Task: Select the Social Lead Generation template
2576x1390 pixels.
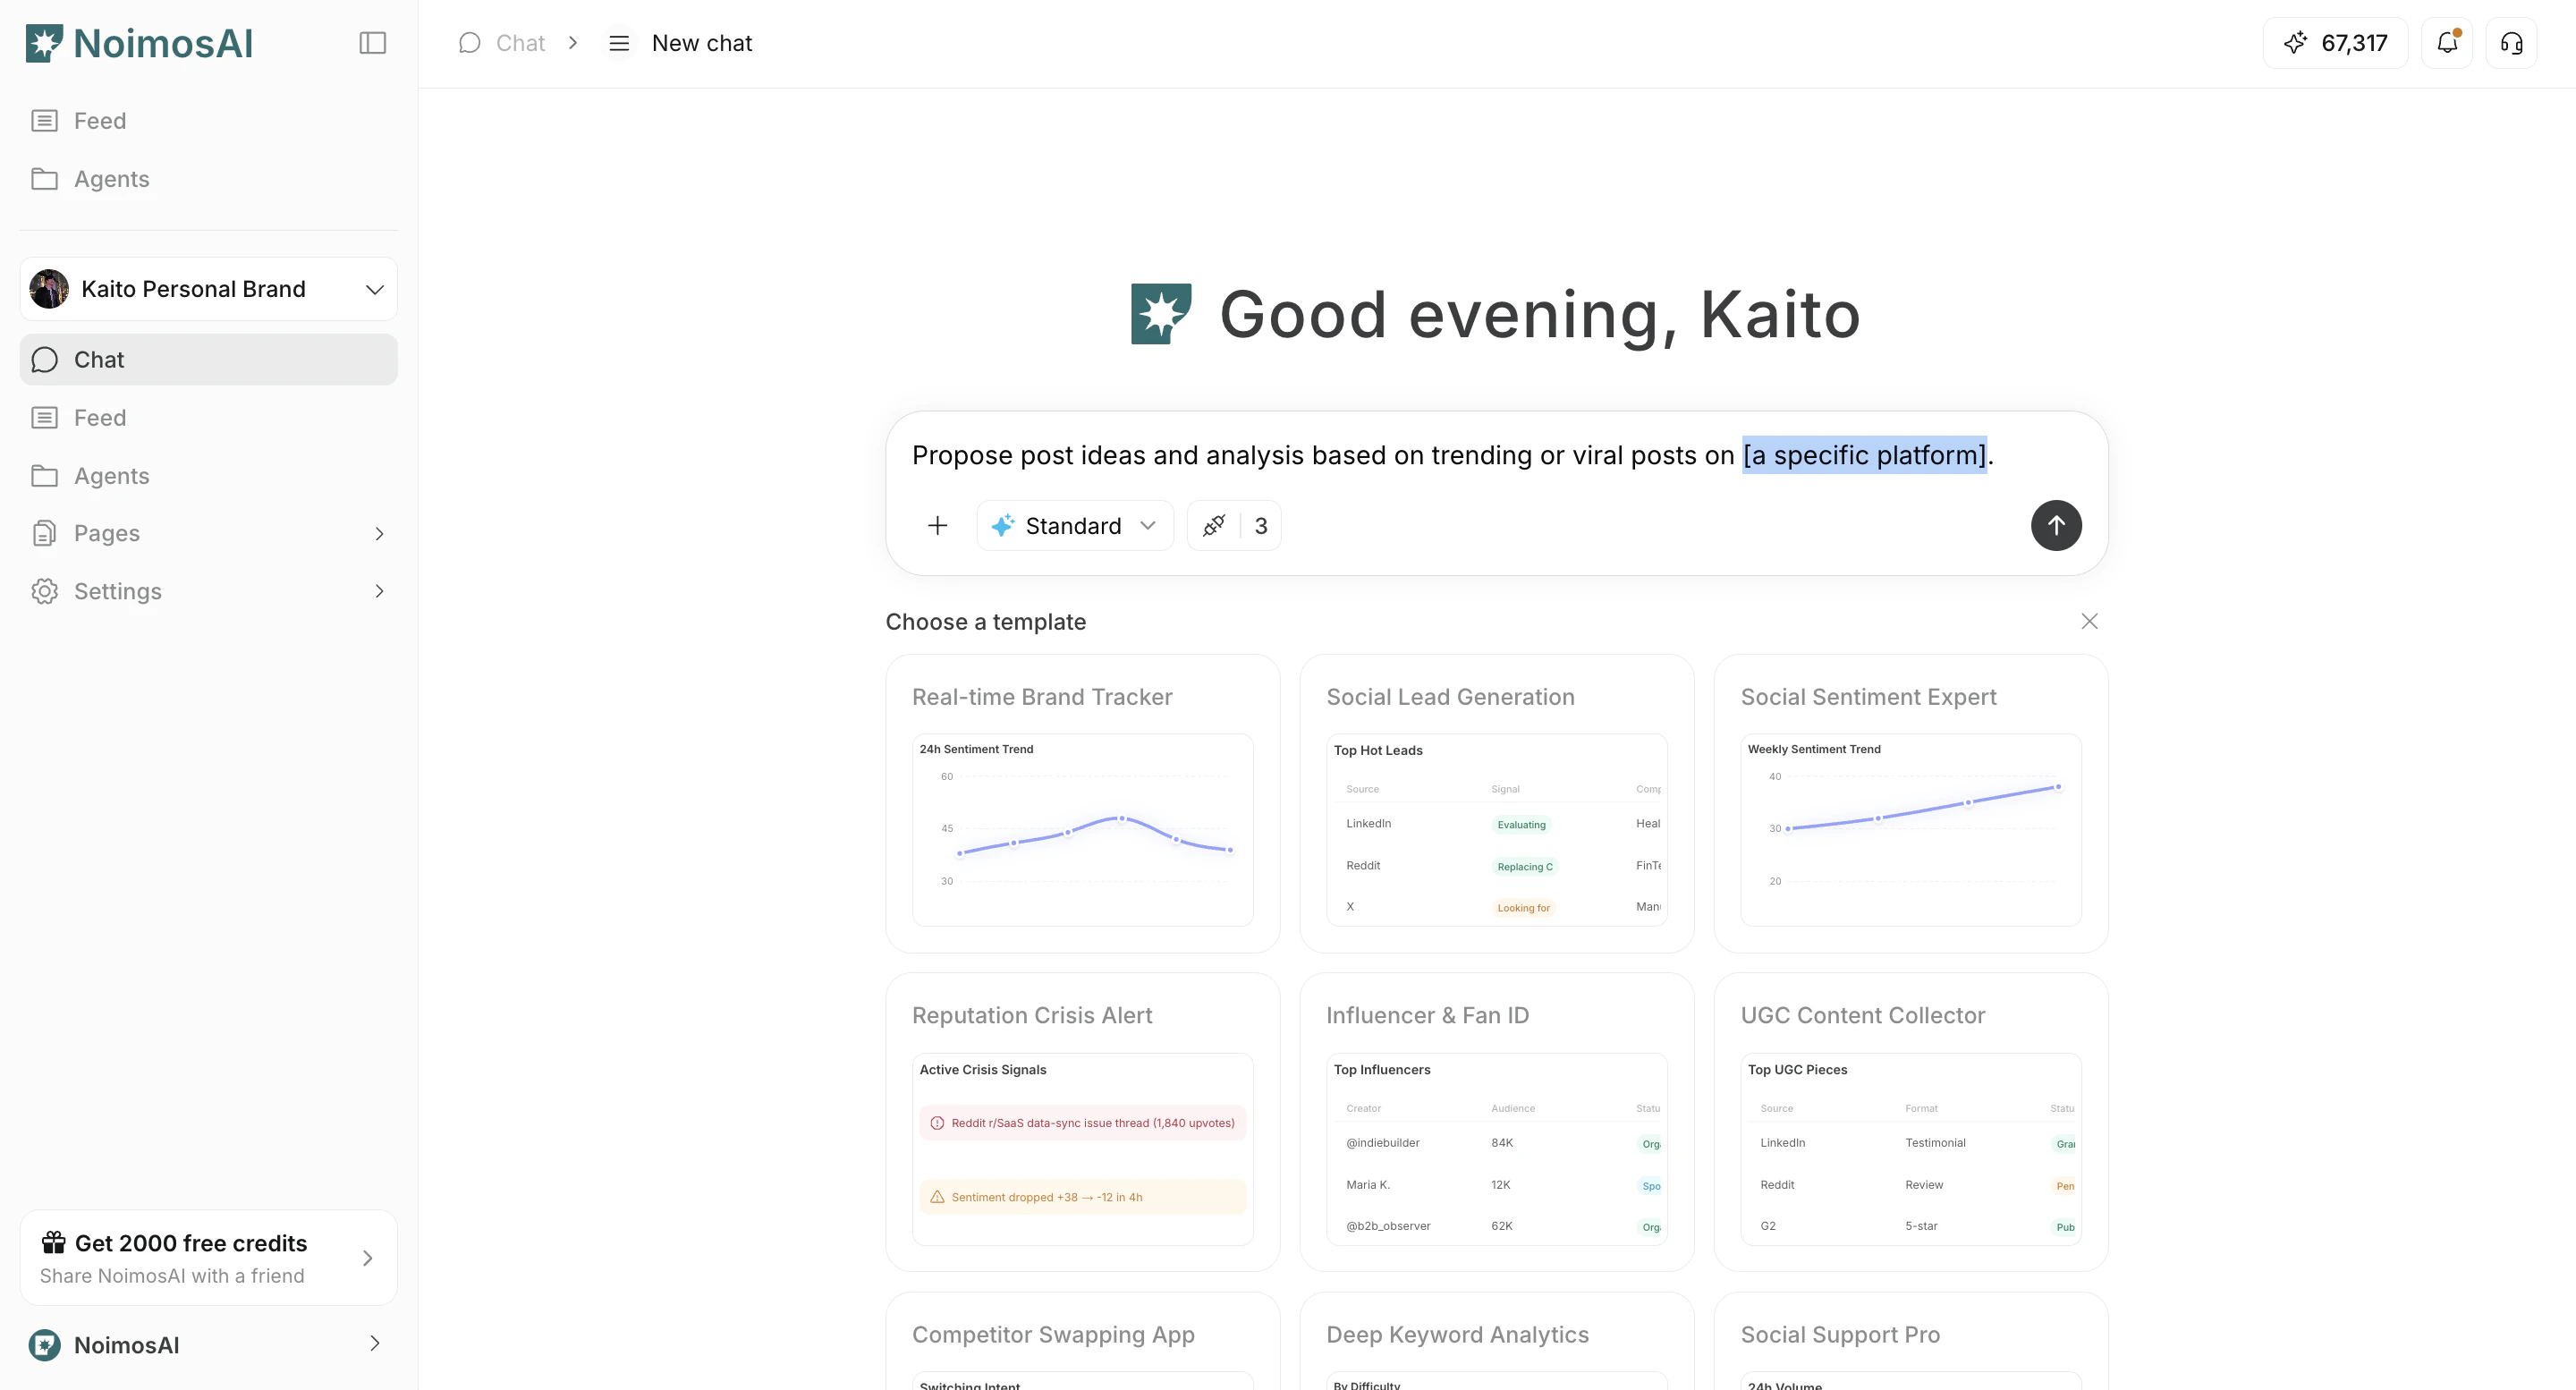Action: (1496, 803)
